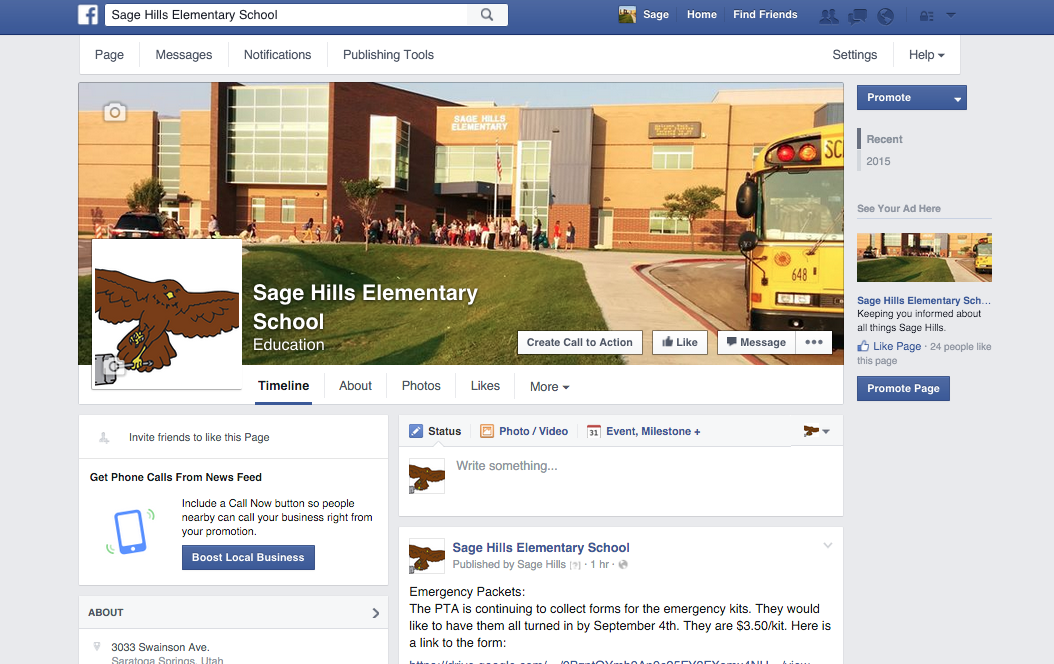This screenshot has width=1054, height=664.
Task: Jump to Recent in timeline navigator
Action: pos(884,139)
